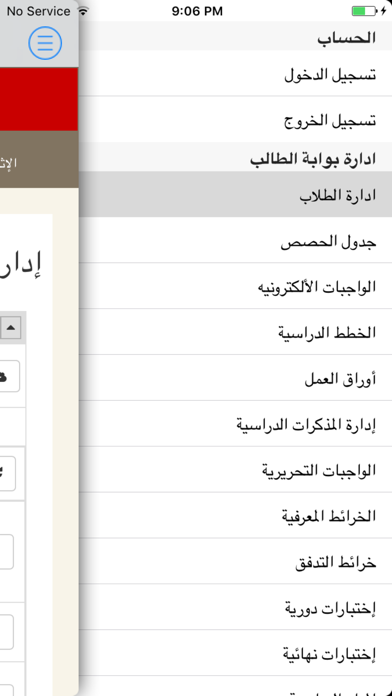Tap the brown tab bar on the page

pyautogui.click(x=39, y=159)
